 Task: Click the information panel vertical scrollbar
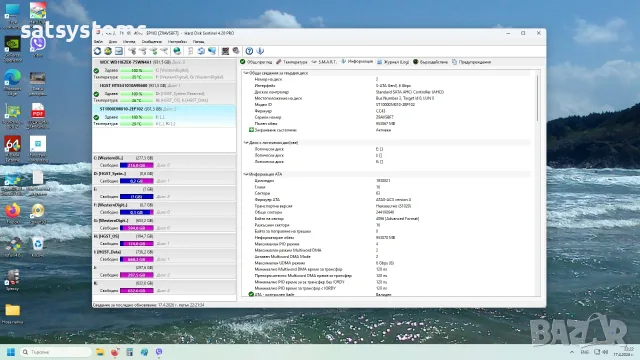point(537,98)
